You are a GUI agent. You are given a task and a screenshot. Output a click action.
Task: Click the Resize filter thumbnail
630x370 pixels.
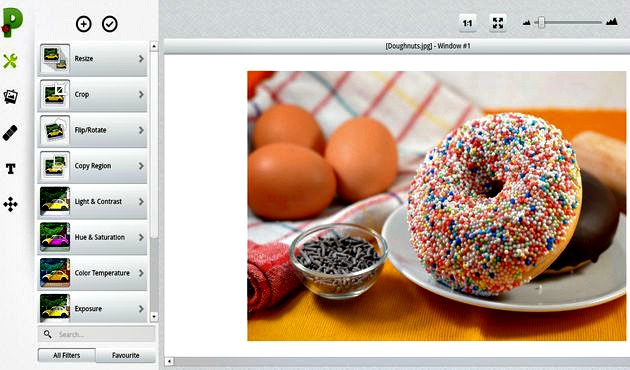(x=55, y=58)
